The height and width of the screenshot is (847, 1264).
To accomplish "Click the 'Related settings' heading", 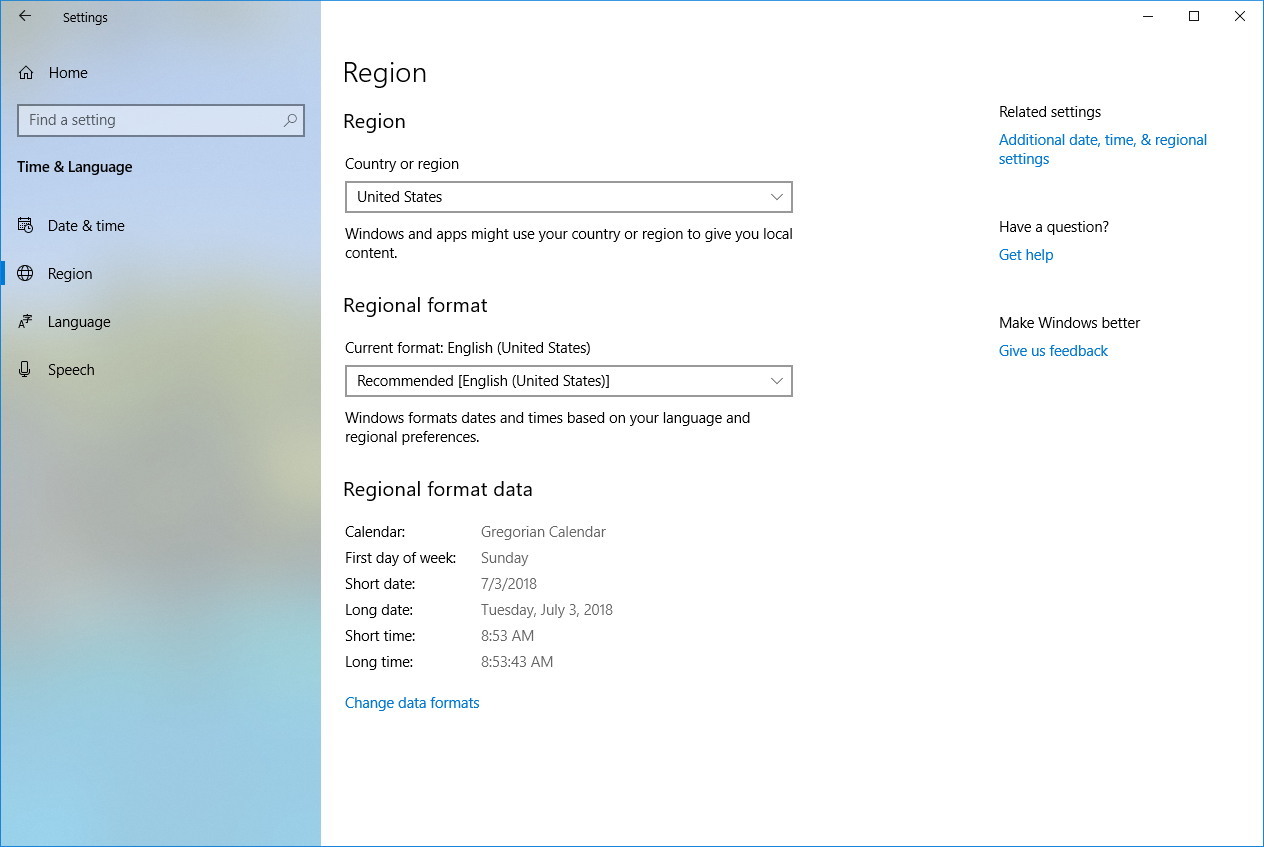I will [x=1050, y=112].
